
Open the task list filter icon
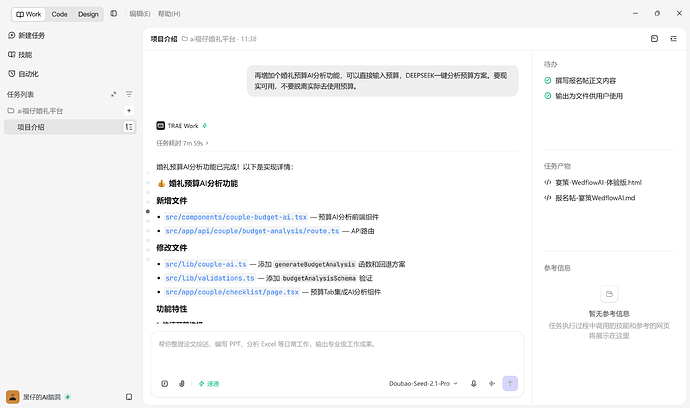[x=129, y=94]
